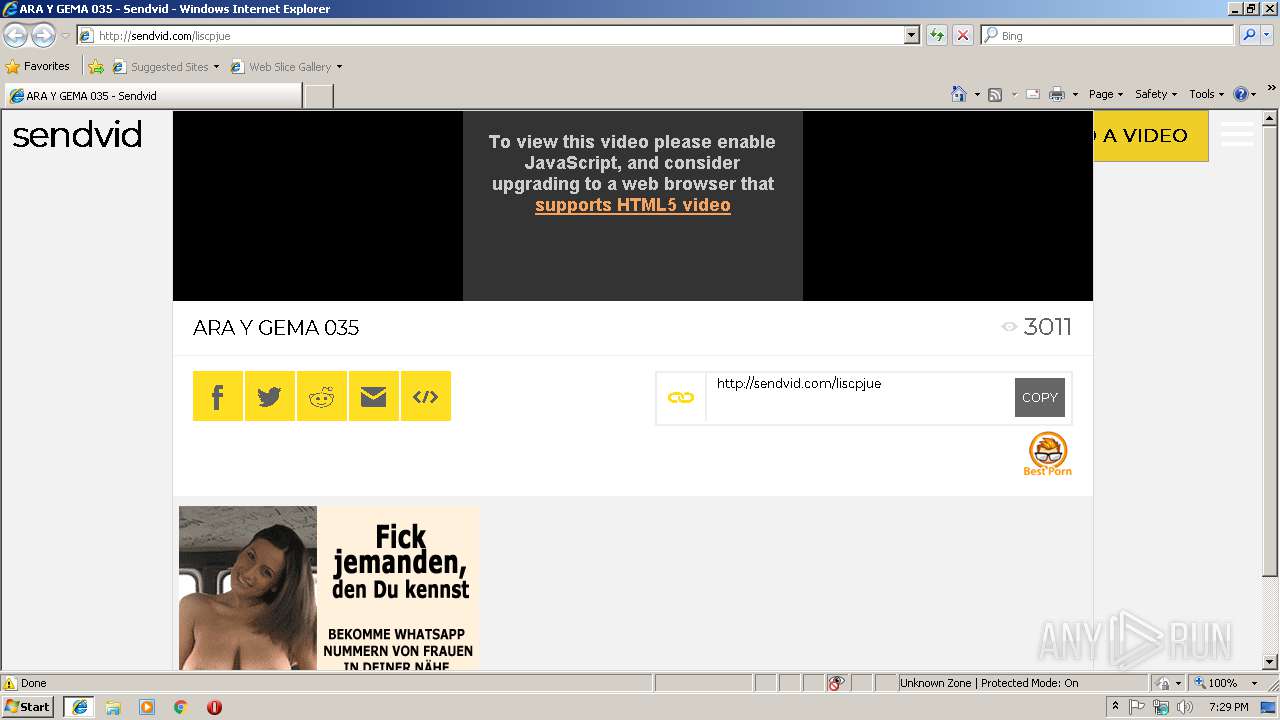Open Web Slice Gallery dropdown
The height and width of the screenshot is (720, 1280).
click(286, 67)
